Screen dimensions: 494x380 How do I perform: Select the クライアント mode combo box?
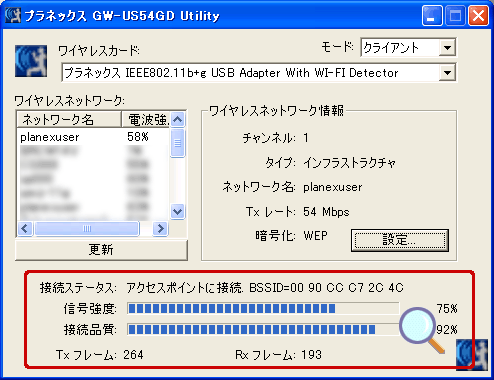pos(408,48)
